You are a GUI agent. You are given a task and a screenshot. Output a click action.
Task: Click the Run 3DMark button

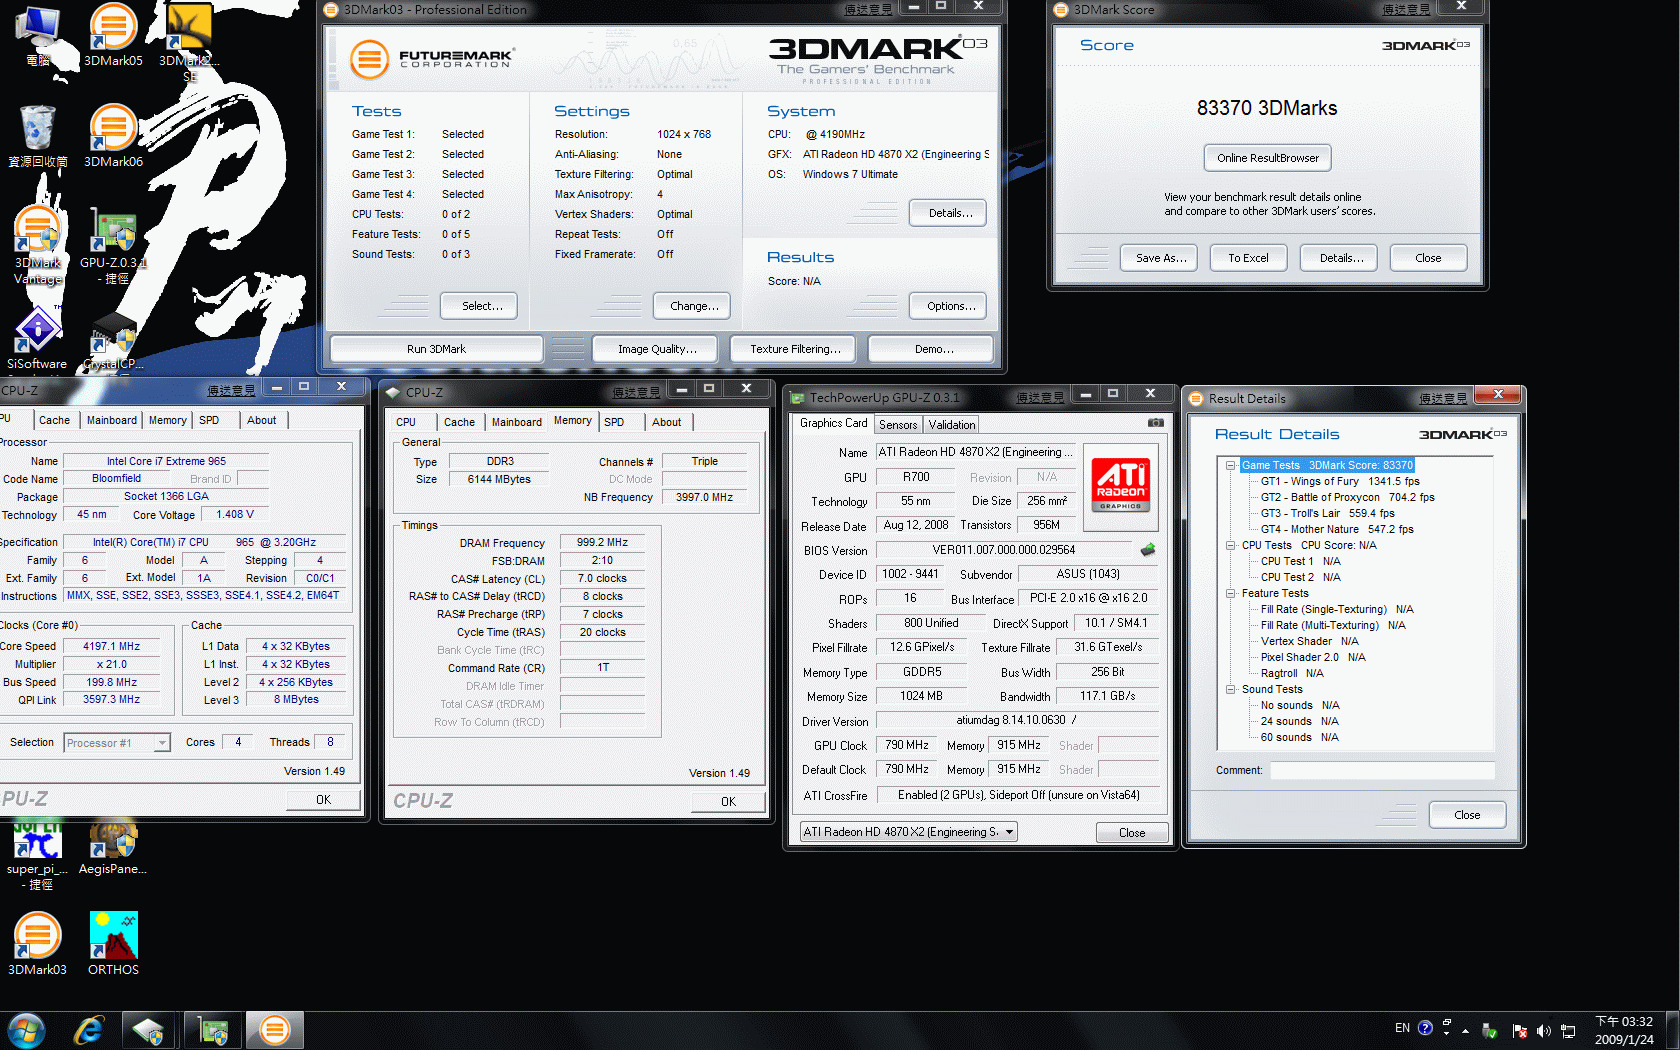coord(436,349)
